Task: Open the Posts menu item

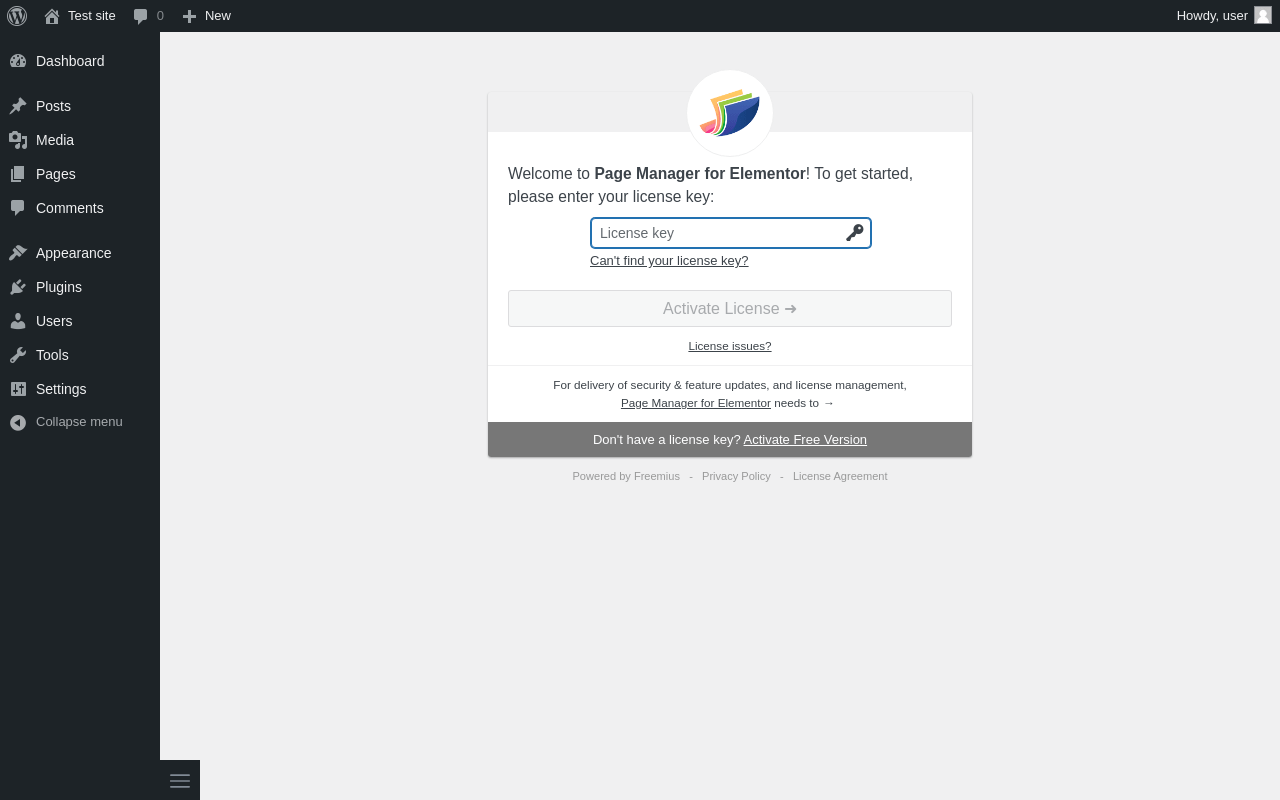Action: (x=80, y=106)
